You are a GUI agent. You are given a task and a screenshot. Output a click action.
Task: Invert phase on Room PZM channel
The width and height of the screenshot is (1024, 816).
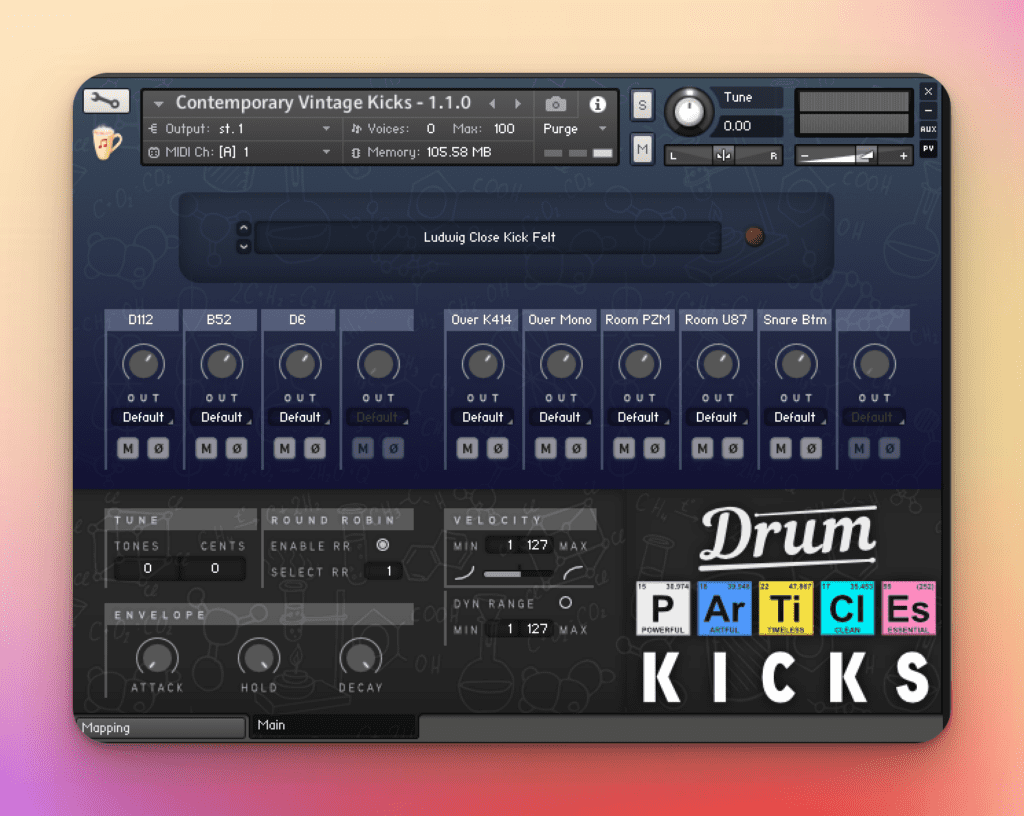click(x=654, y=448)
